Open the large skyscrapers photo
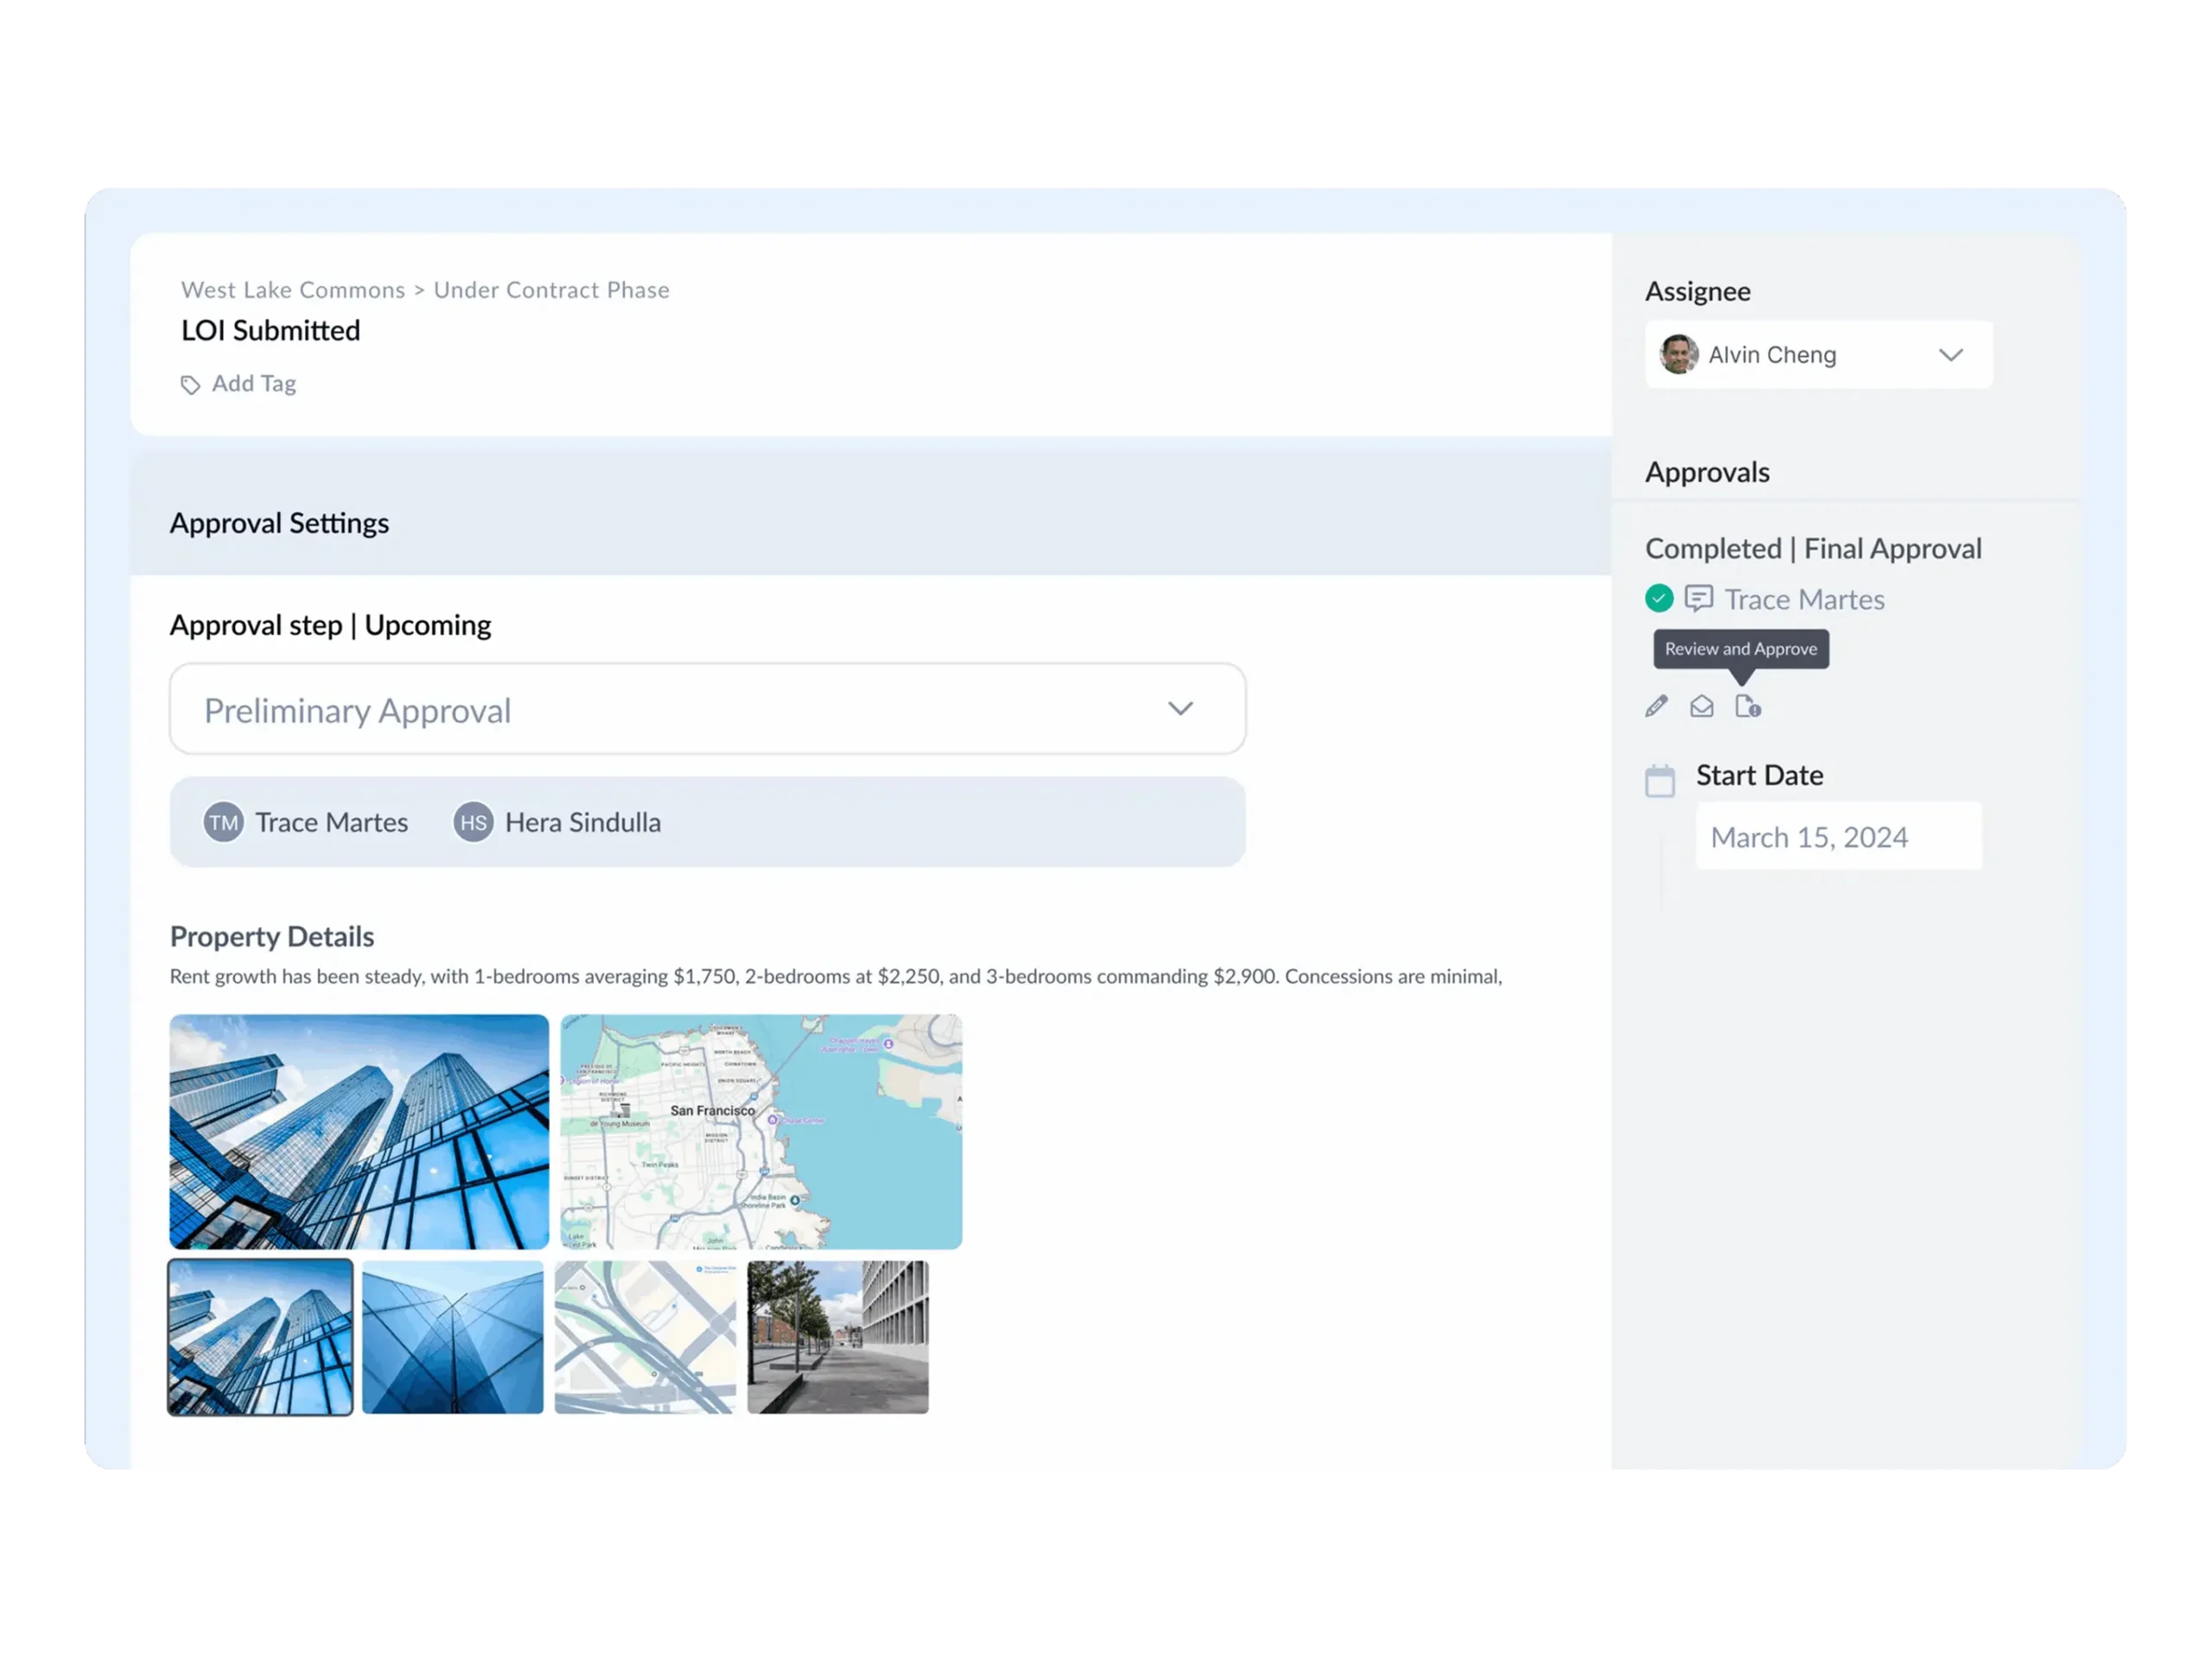The image size is (2212, 1659). (359, 1131)
